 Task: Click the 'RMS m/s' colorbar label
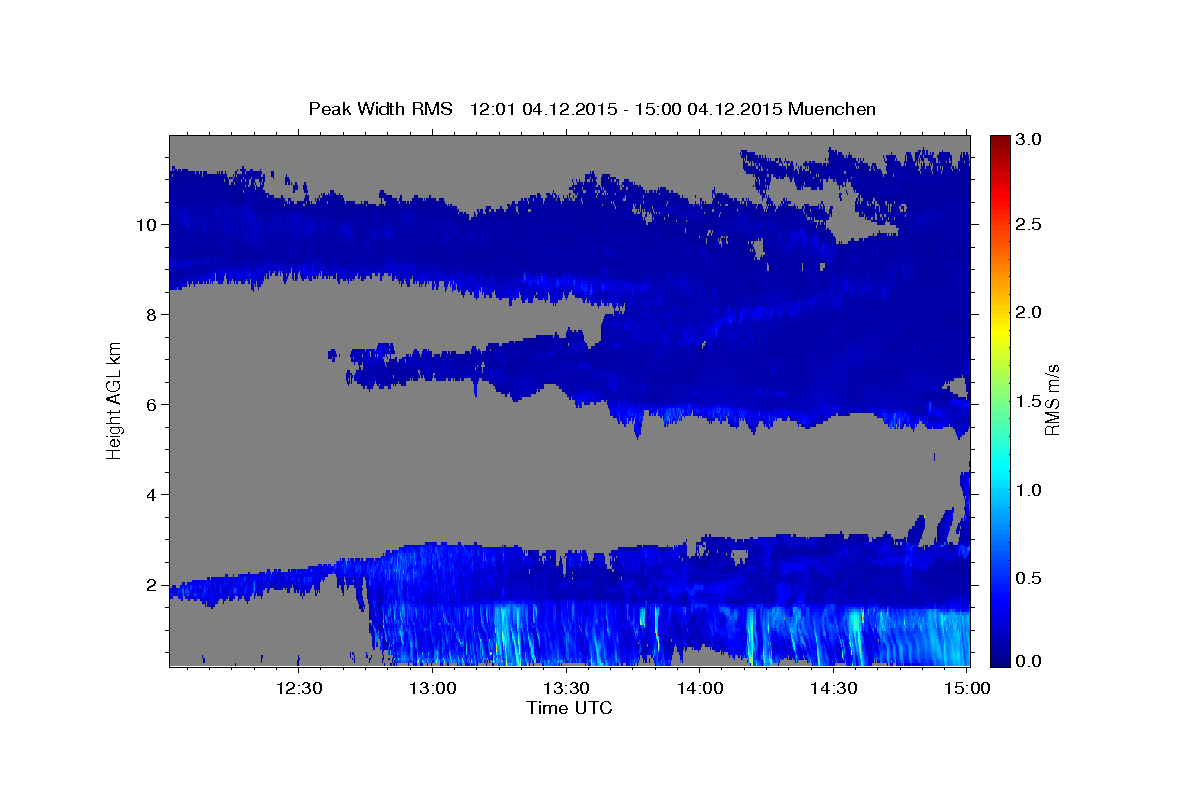pyautogui.click(x=1052, y=399)
